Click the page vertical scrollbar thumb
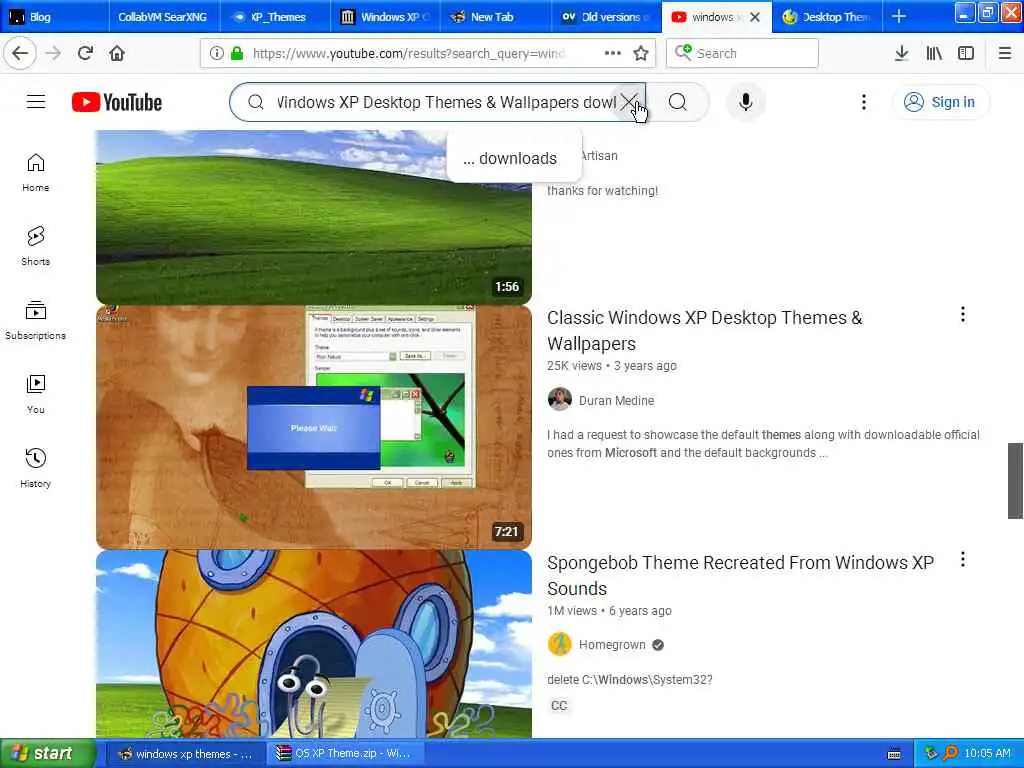 [1015, 481]
